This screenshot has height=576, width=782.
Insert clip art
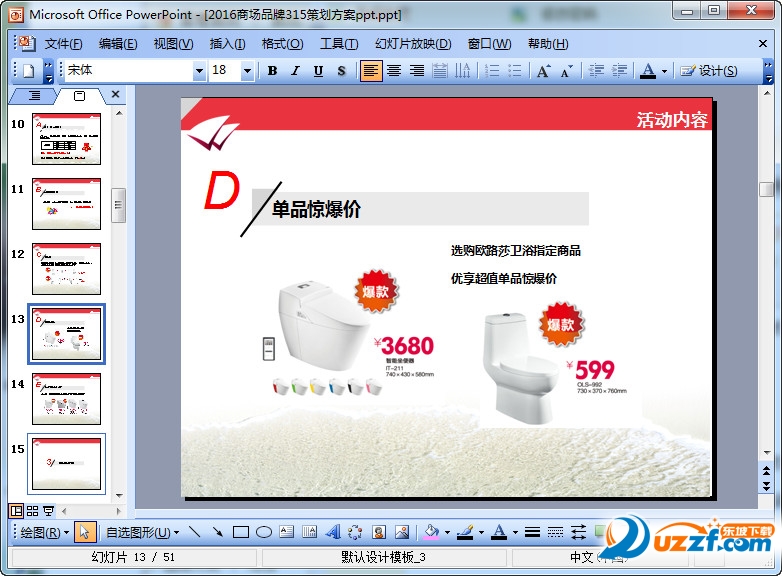(x=379, y=533)
